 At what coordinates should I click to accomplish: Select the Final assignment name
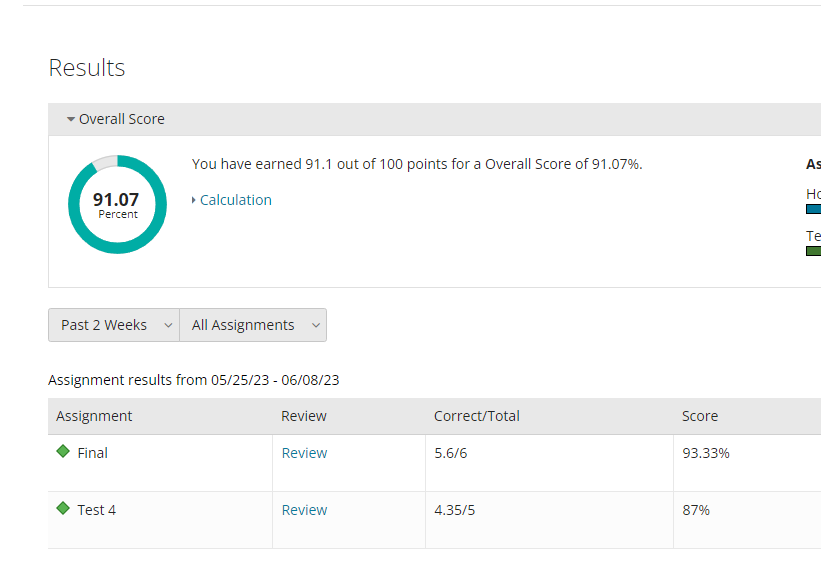tap(93, 453)
